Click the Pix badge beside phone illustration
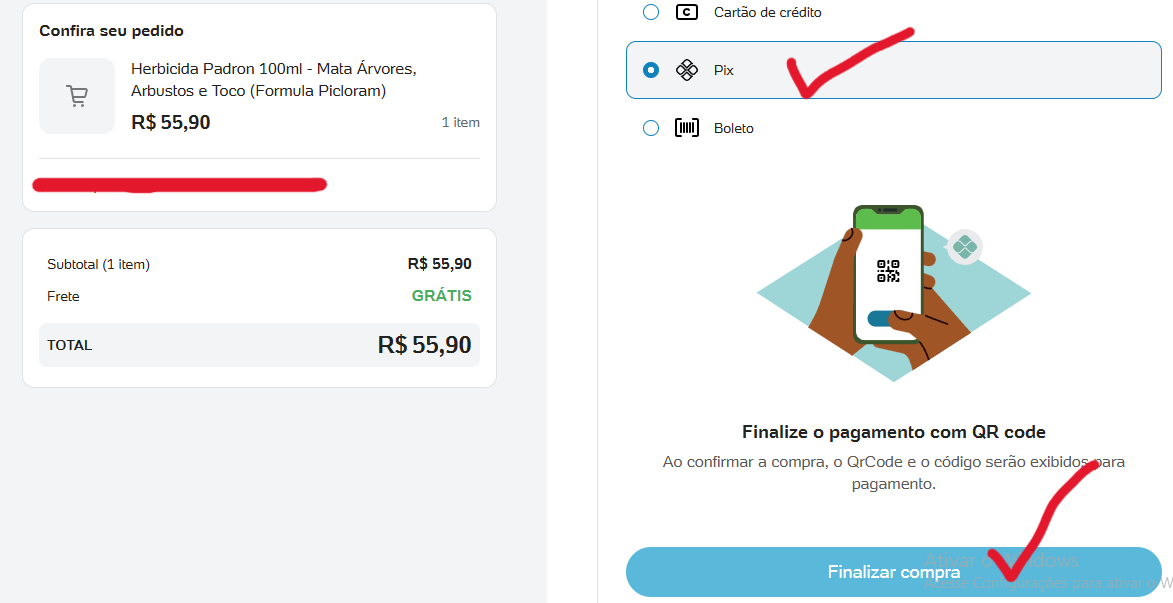The width and height of the screenshot is (1173, 603). (x=964, y=247)
